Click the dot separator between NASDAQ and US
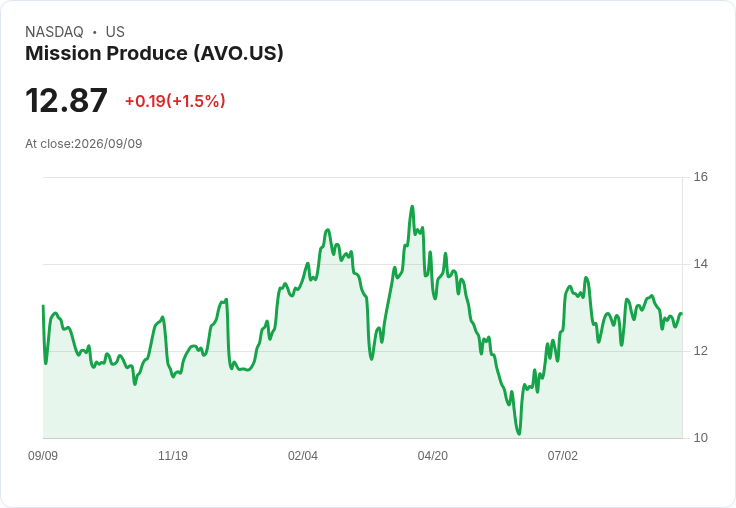Image resolution: width=736 pixels, height=508 pixels. pos(95,32)
